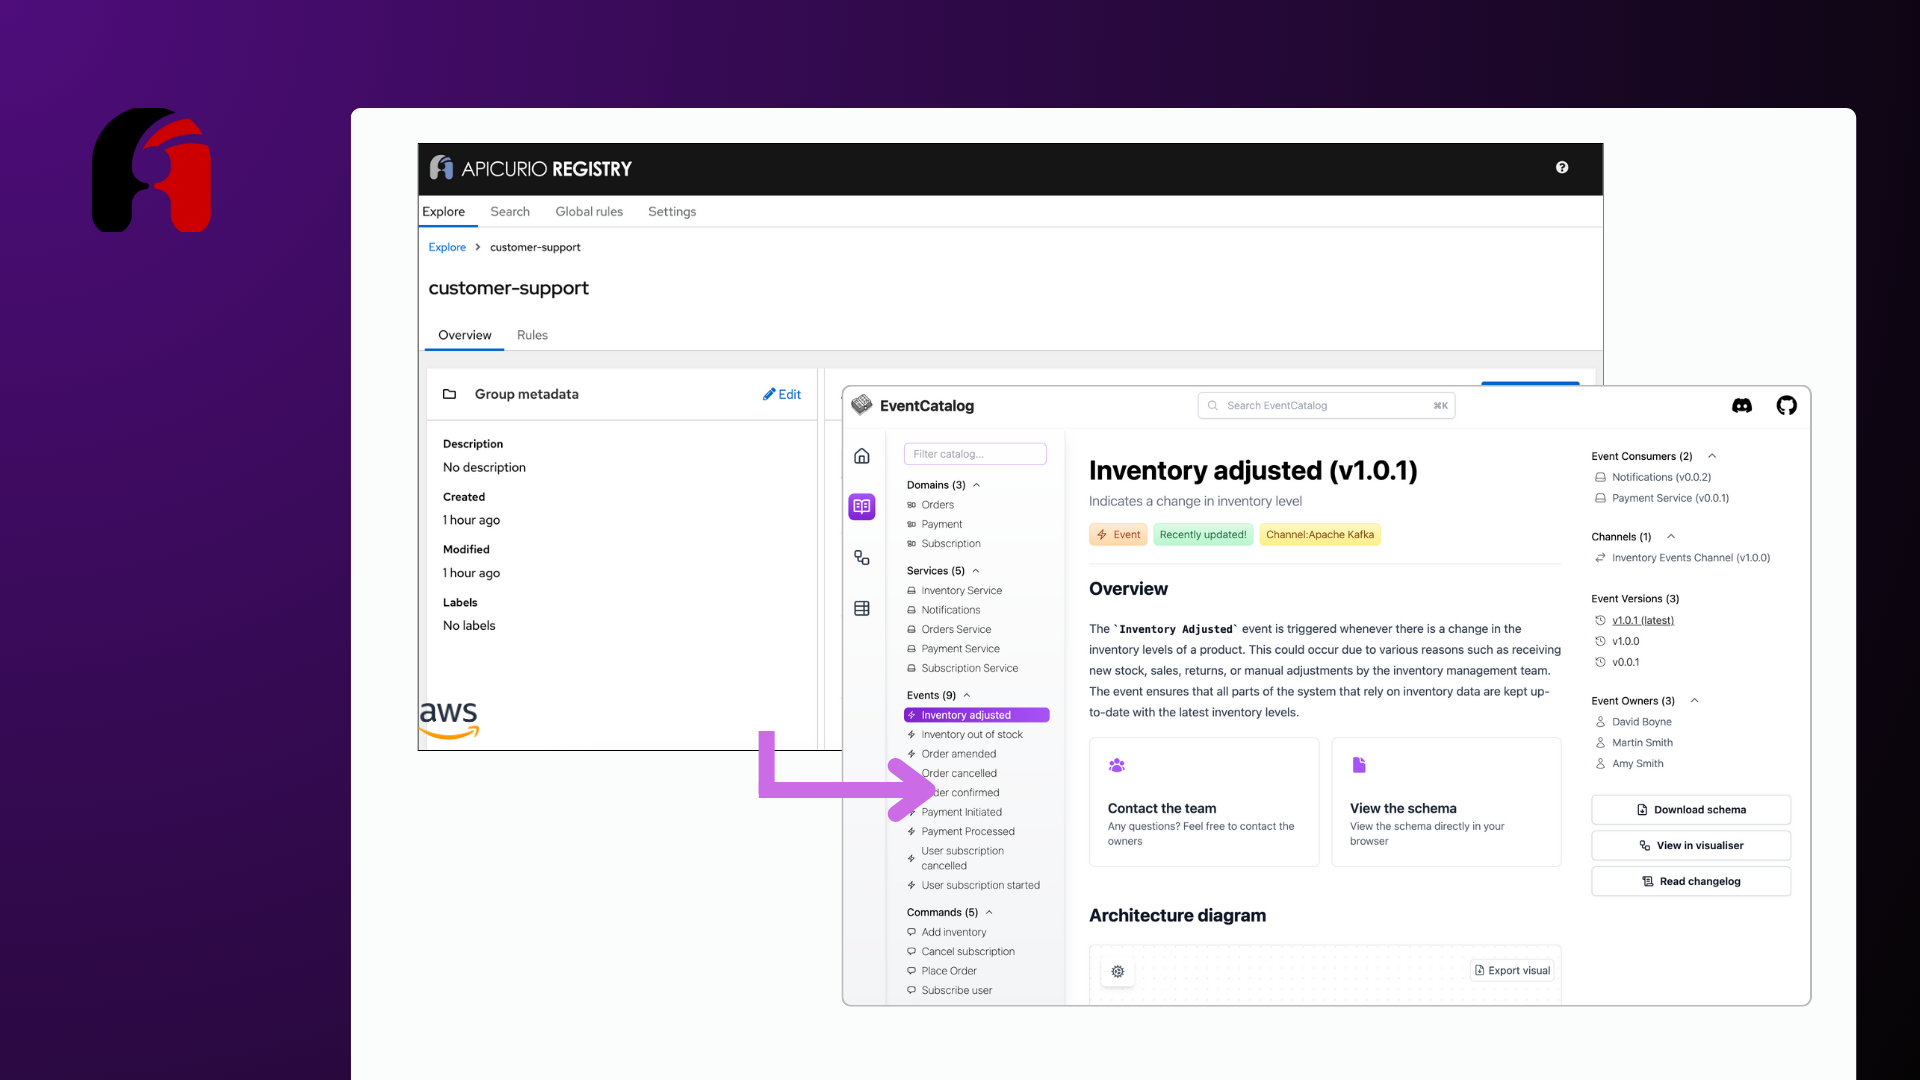The height and width of the screenshot is (1080, 1920).
Task: Click the Search EventCatalog input field
Action: (1326, 405)
